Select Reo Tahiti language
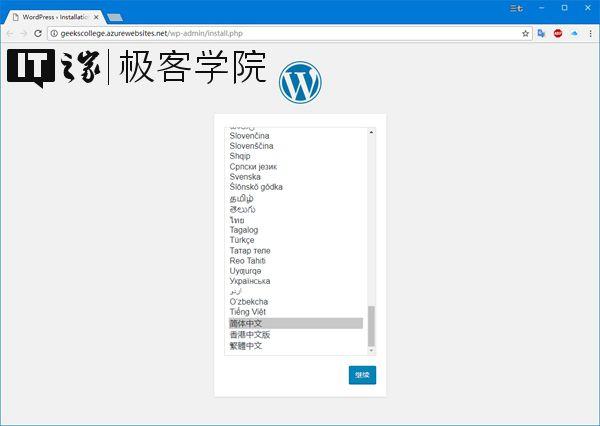The height and width of the screenshot is (426, 600). [x=248, y=261]
